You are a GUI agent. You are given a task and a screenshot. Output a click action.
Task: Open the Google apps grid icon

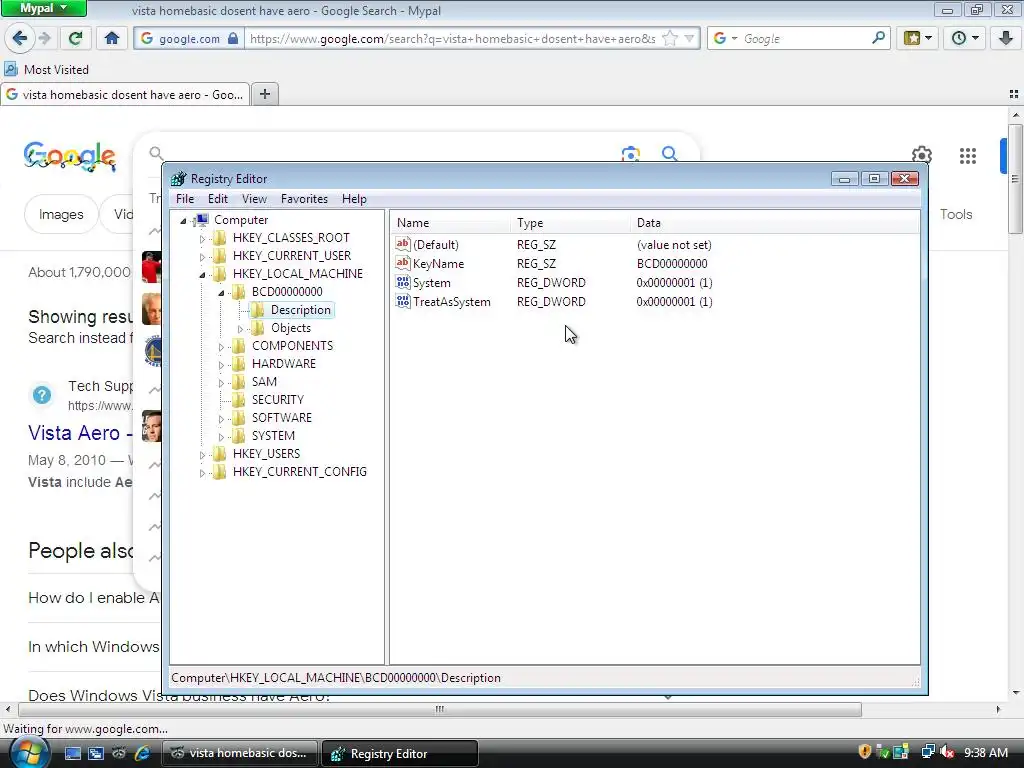pos(968,155)
